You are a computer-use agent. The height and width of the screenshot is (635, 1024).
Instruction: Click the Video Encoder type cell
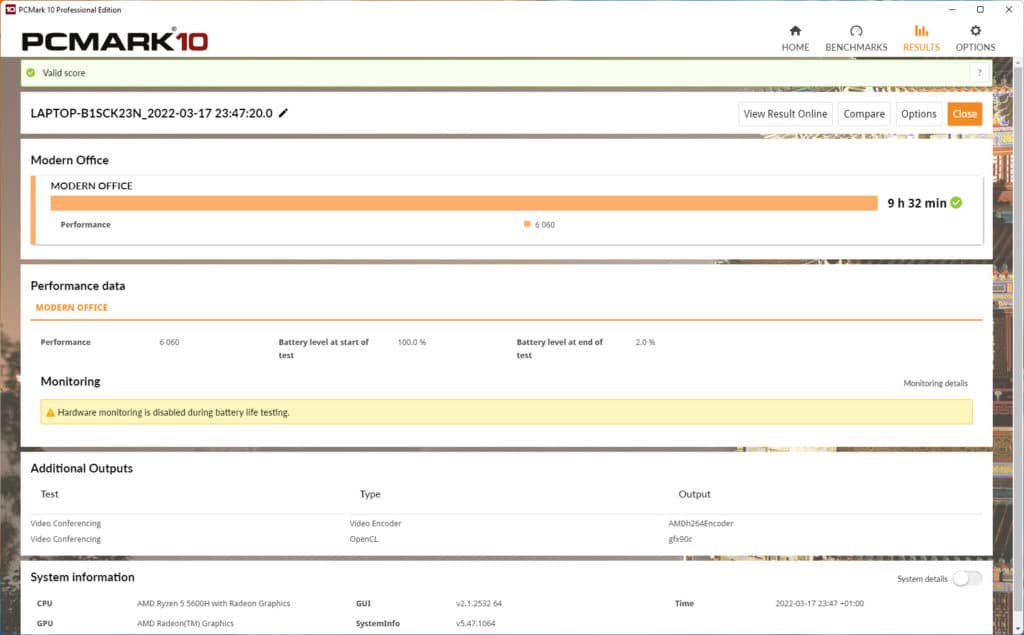tap(375, 523)
